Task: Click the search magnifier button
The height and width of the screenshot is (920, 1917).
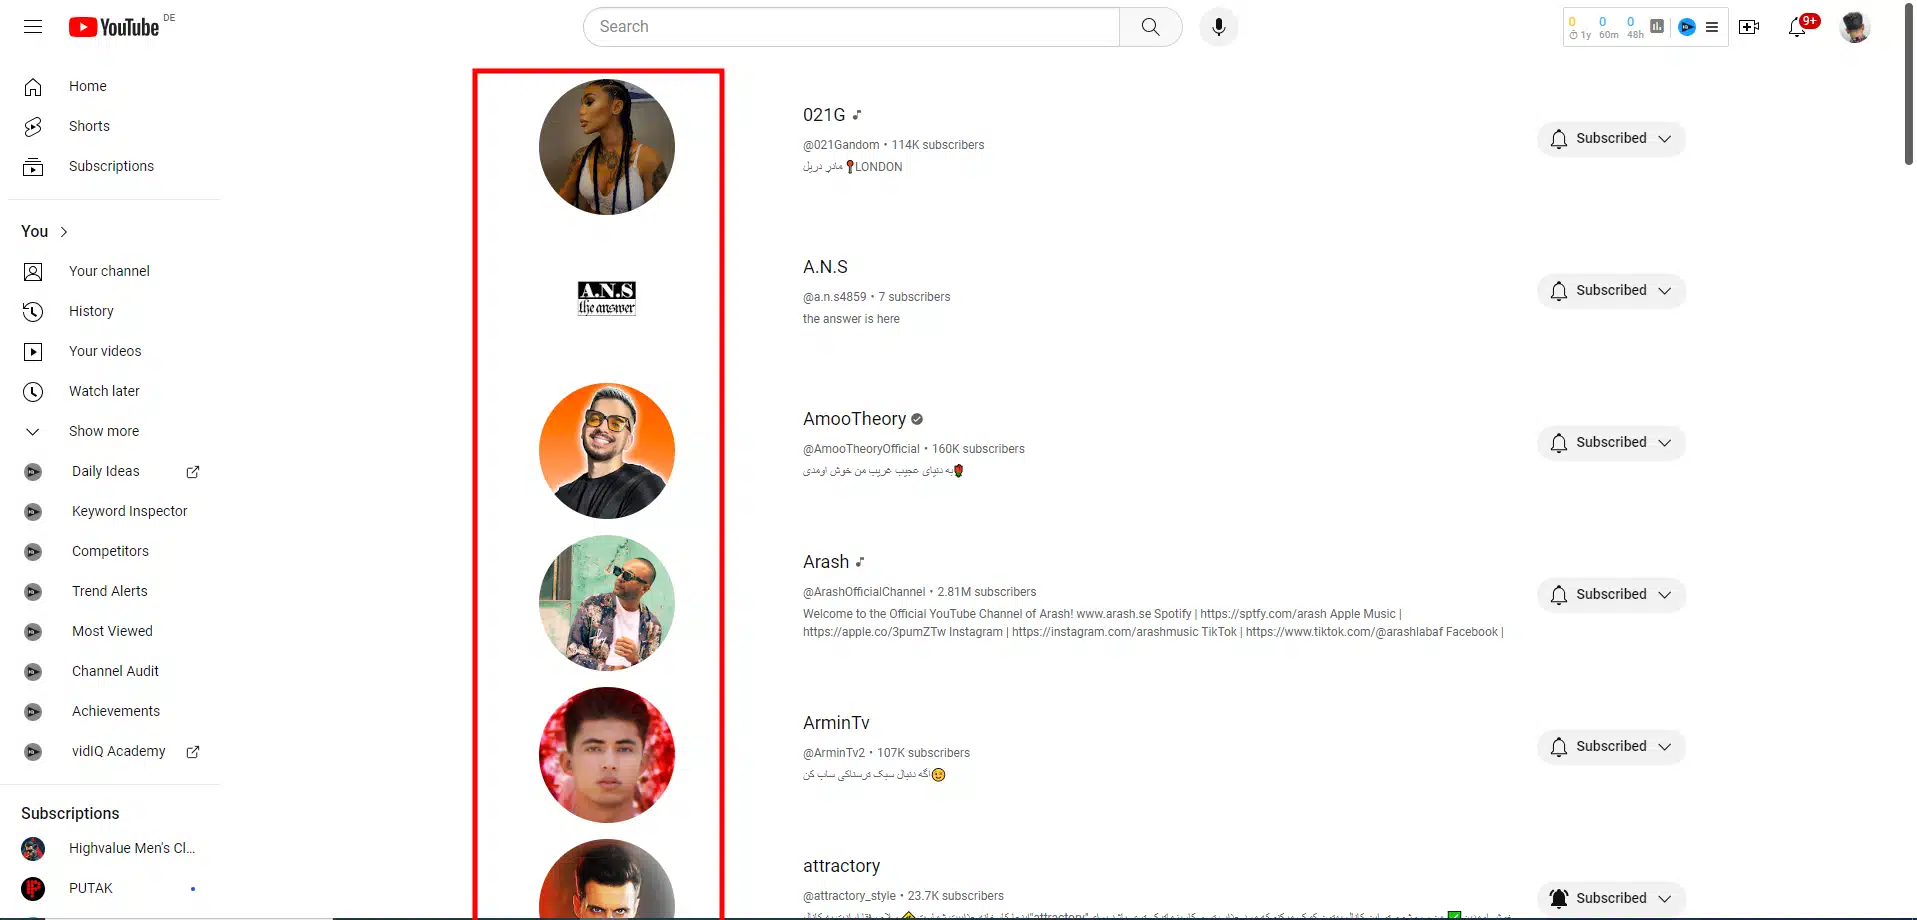Action: pos(1150,27)
